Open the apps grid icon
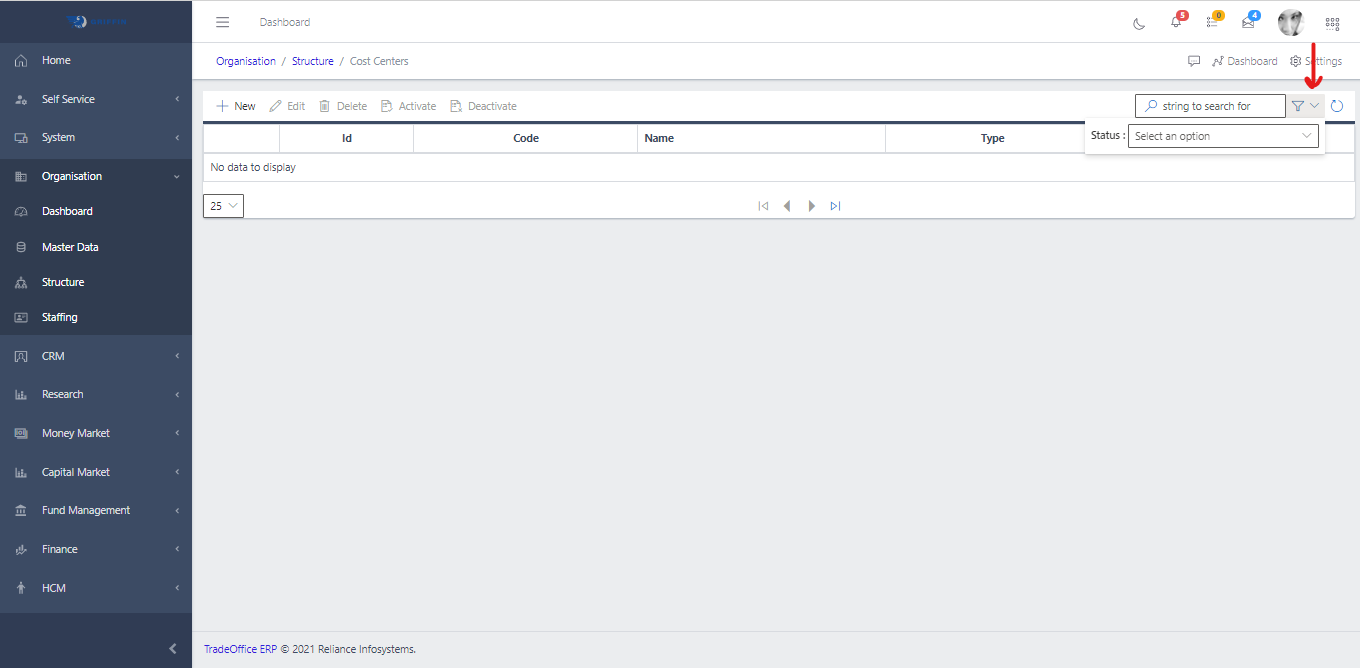1360x668 pixels. 1332,23
